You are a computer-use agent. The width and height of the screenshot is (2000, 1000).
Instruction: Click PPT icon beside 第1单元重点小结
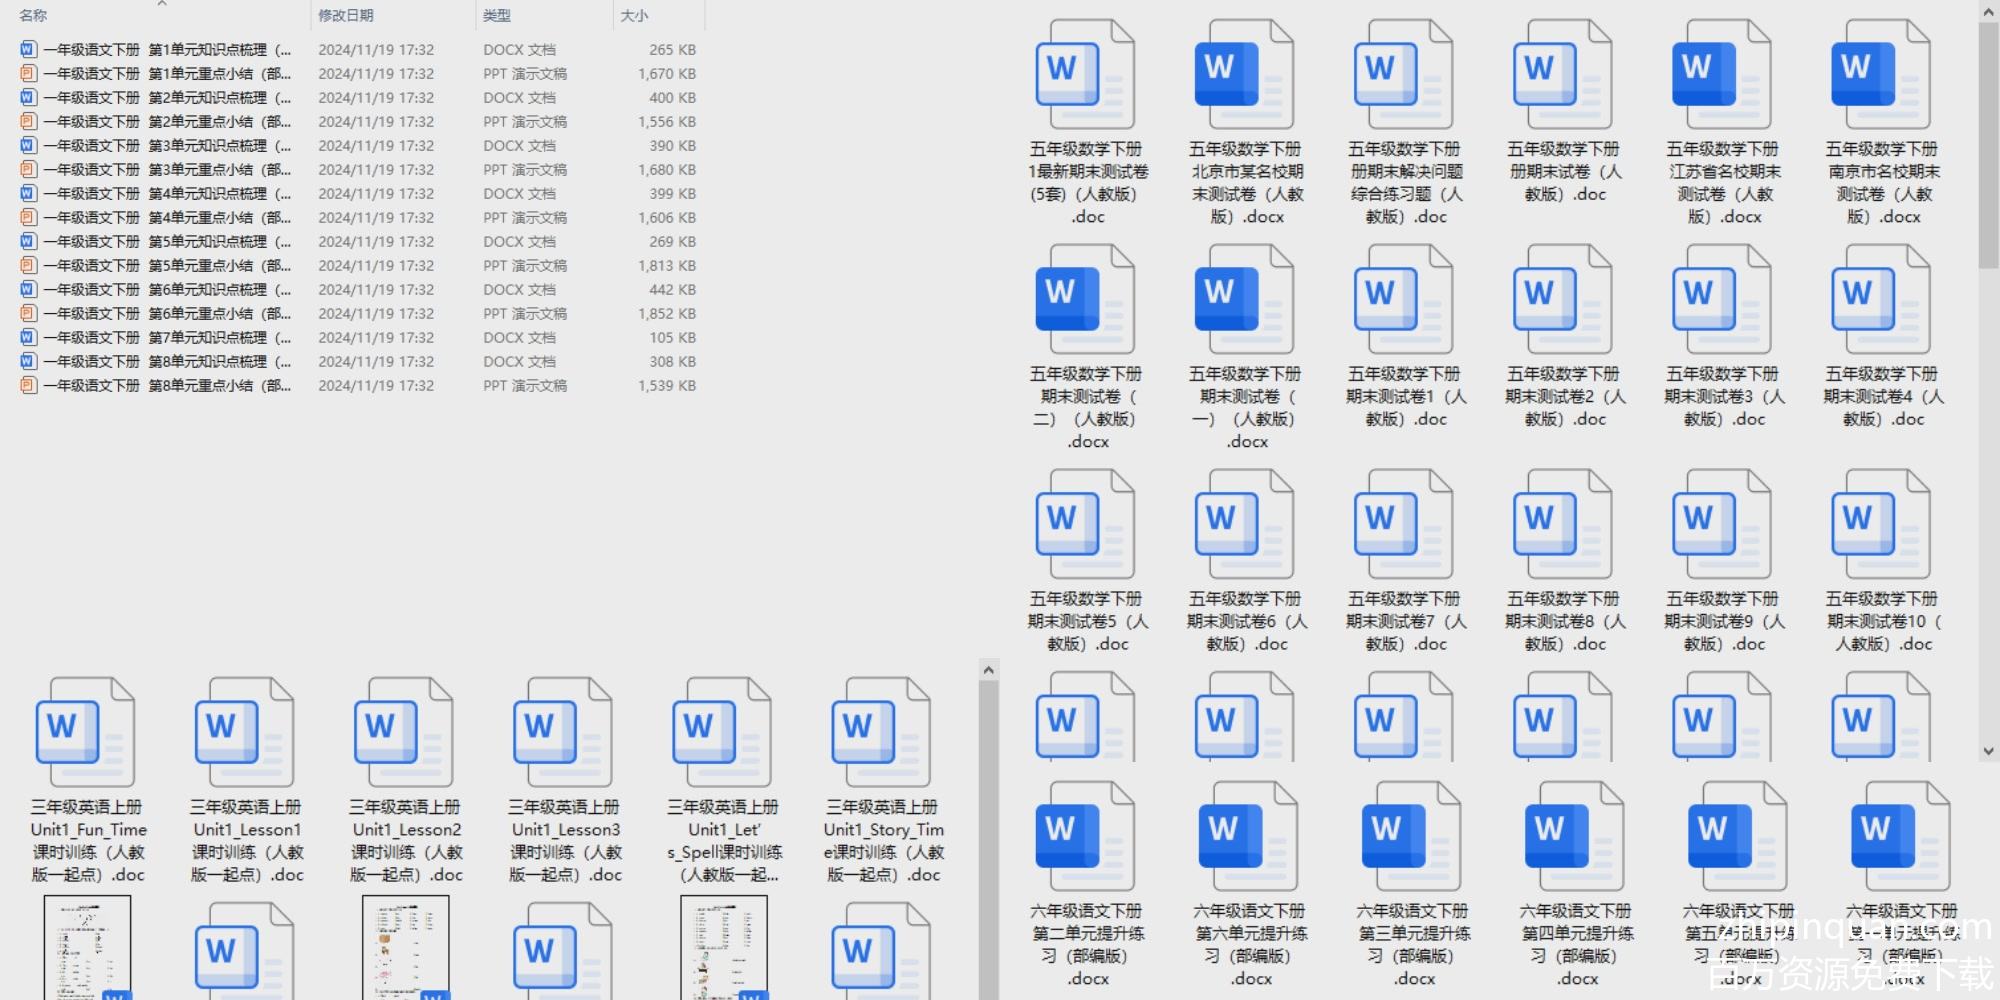click(x=28, y=74)
